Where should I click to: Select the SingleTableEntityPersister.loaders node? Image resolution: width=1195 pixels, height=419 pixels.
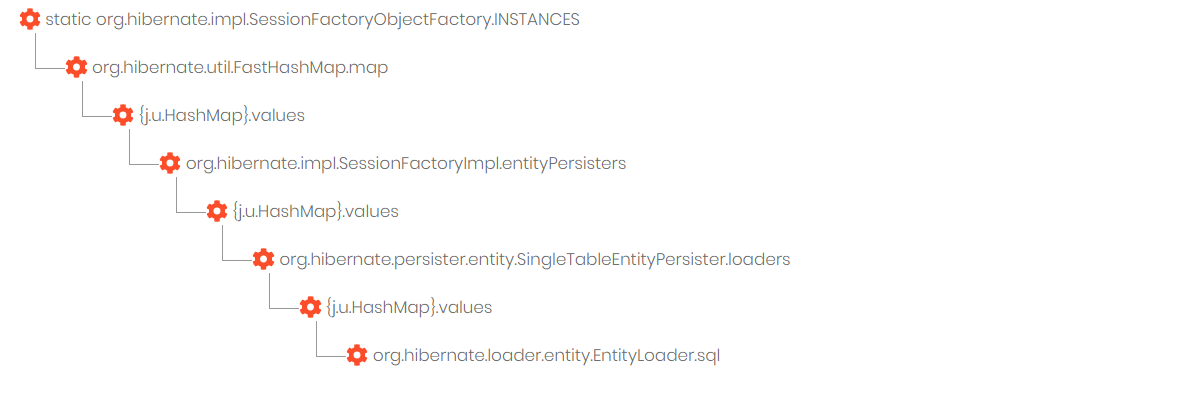click(534, 259)
